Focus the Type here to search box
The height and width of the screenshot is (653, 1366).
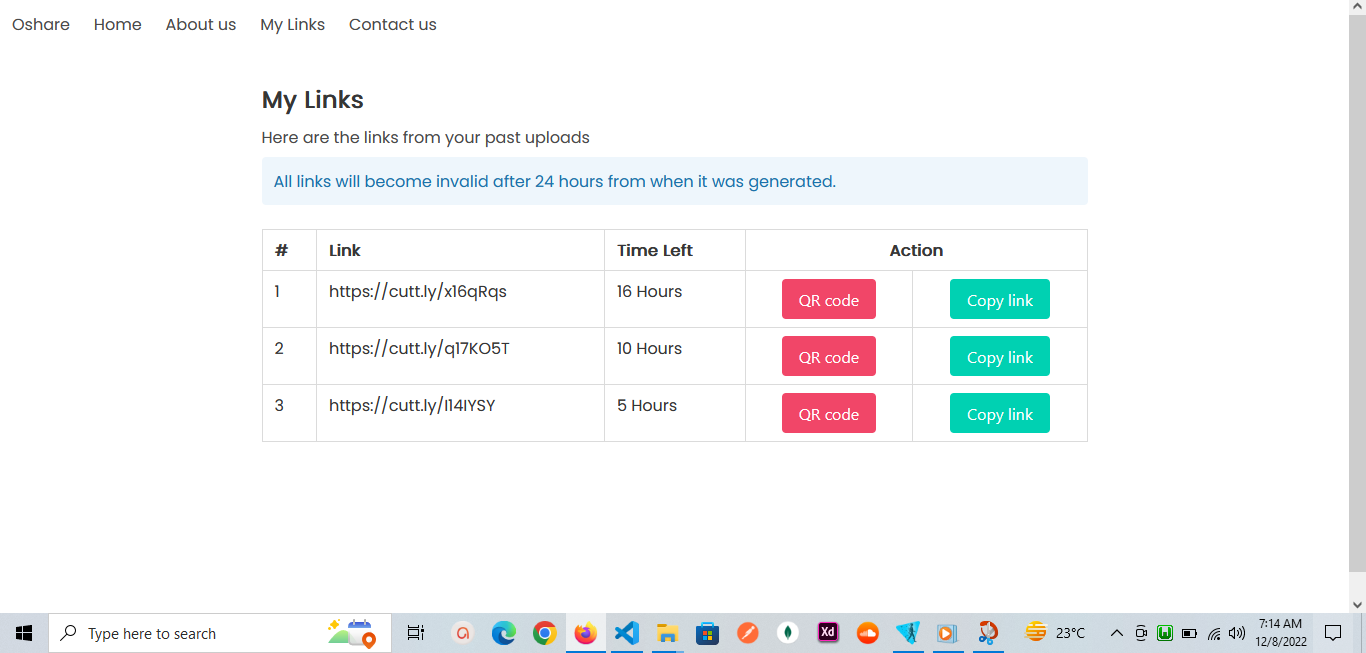tap(220, 633)
